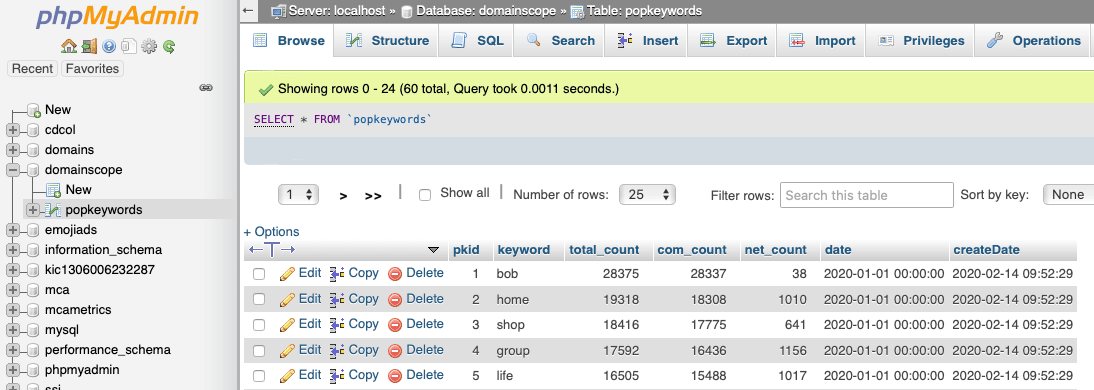Screen dimensions: 1094x390
Task: Sort by the createDate column header
Action: click(986, 250)
